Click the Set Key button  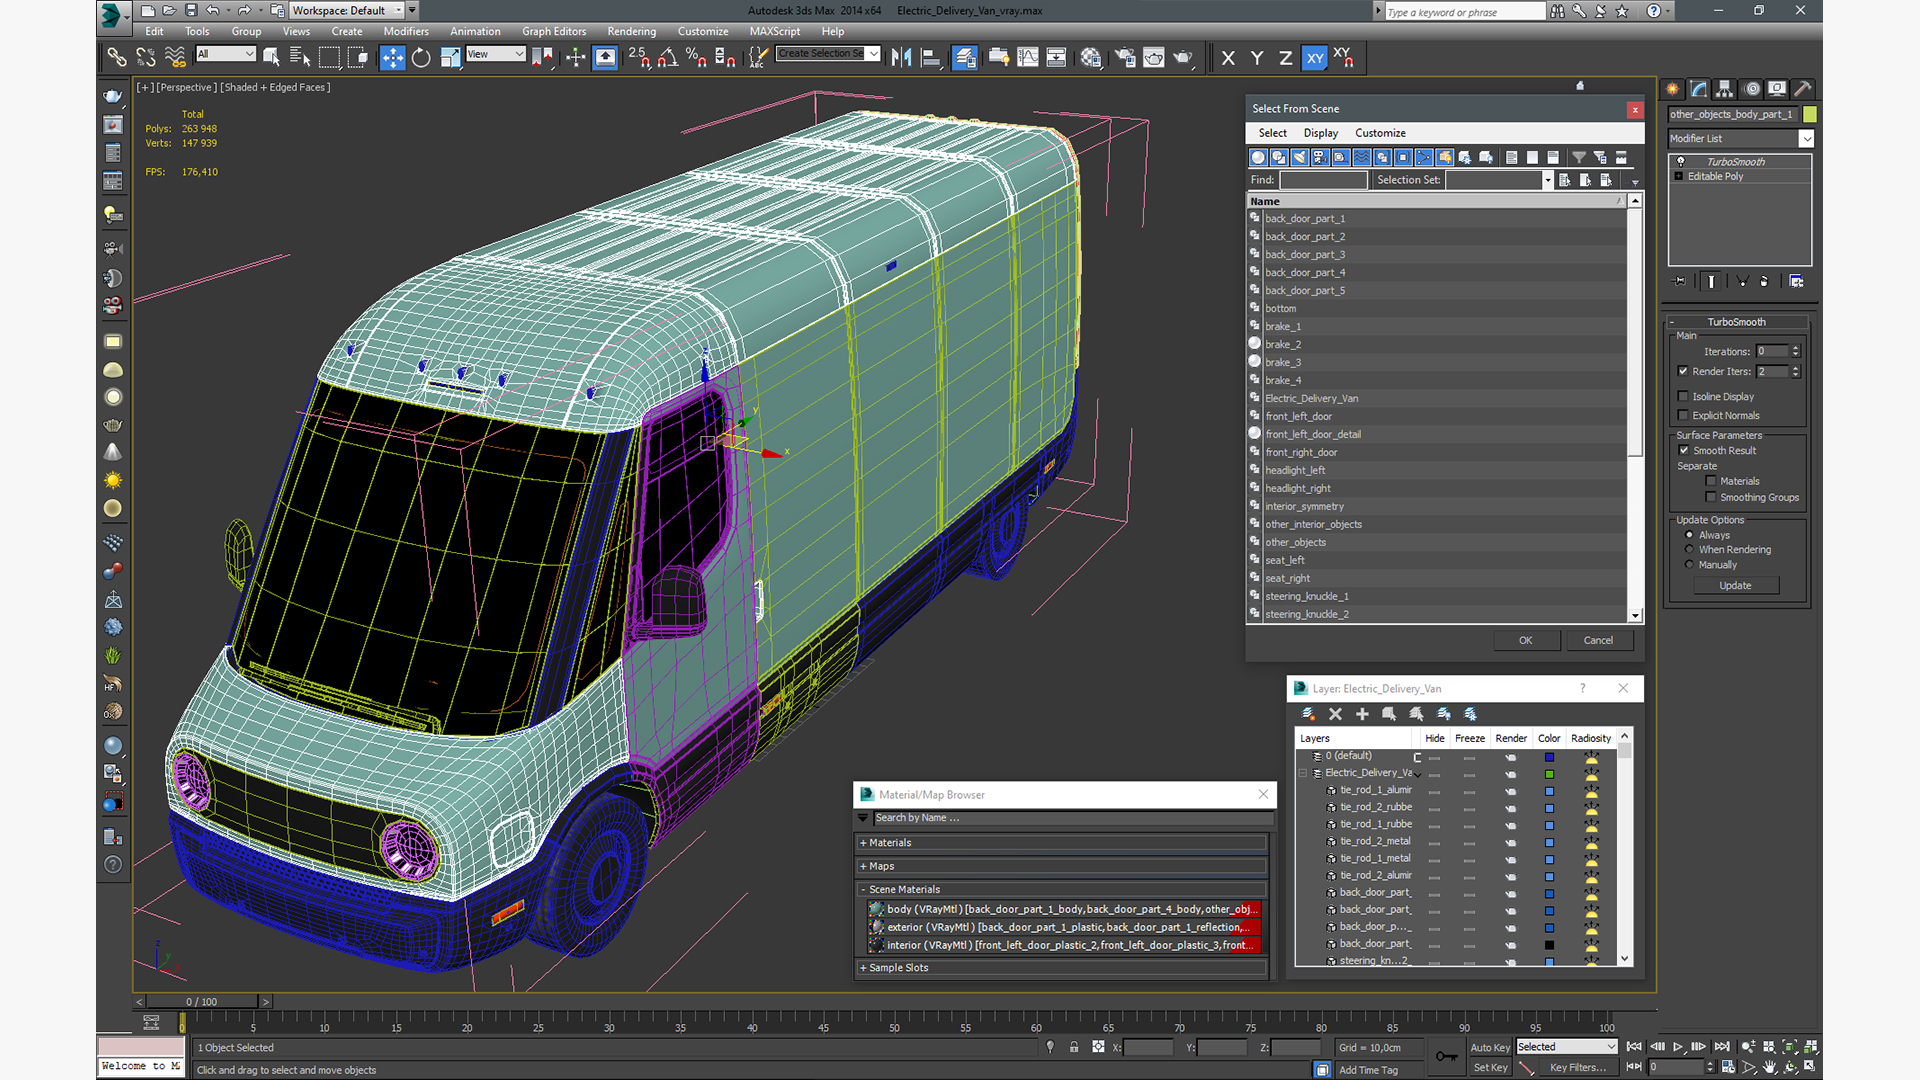[x=1490, y=1067]
